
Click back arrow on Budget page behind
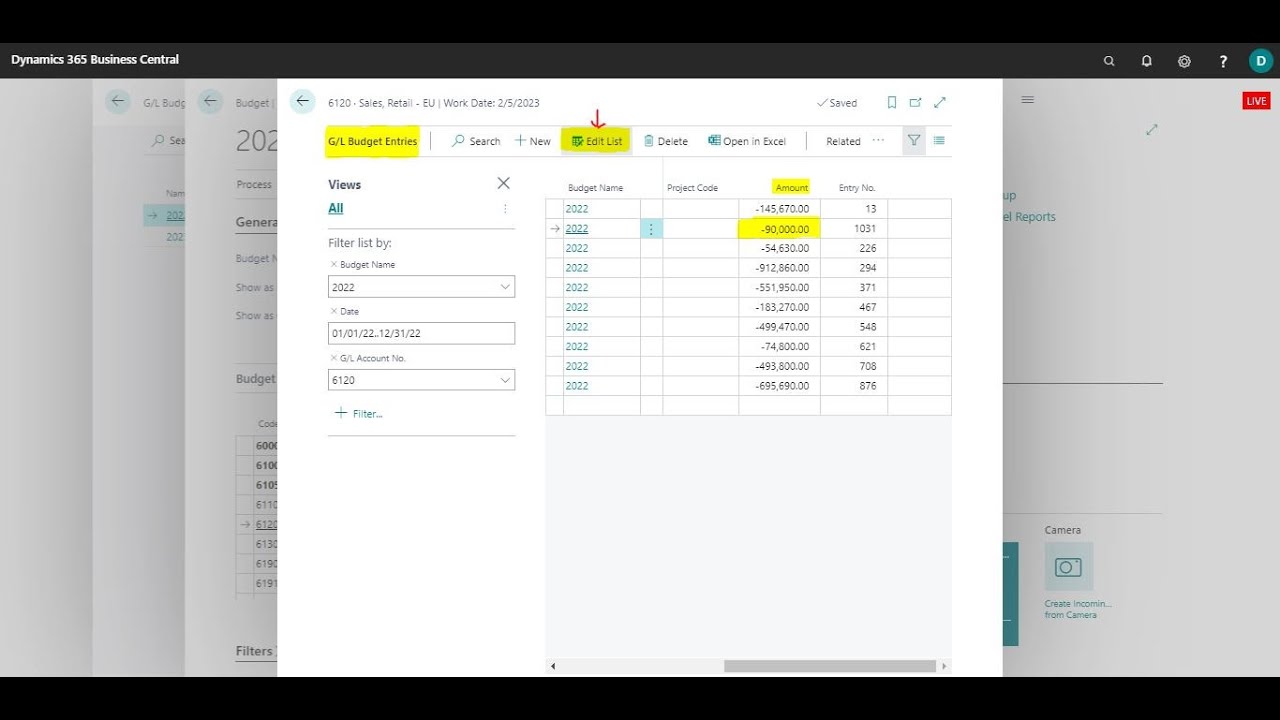click(x=210, y=101)
